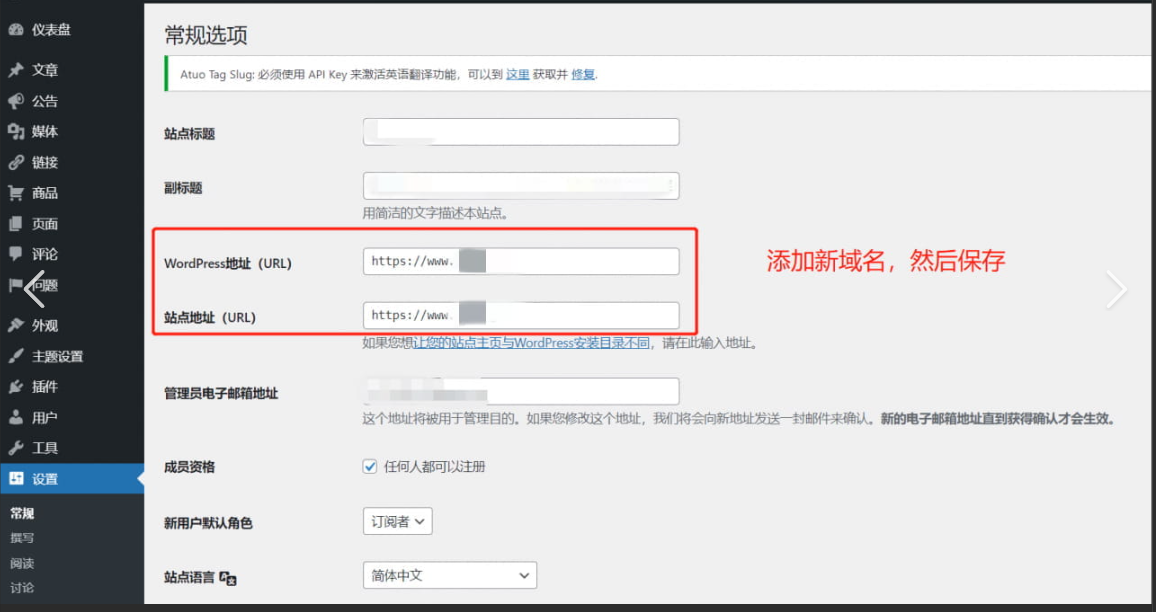The image size is (1156, 612).
Task: Open the 讨论 settings submenu
Action: (x=22, y=588)
